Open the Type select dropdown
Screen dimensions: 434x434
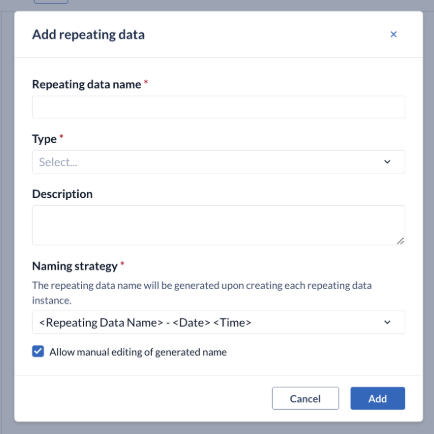pyautogui.click(x=218, y=162)
